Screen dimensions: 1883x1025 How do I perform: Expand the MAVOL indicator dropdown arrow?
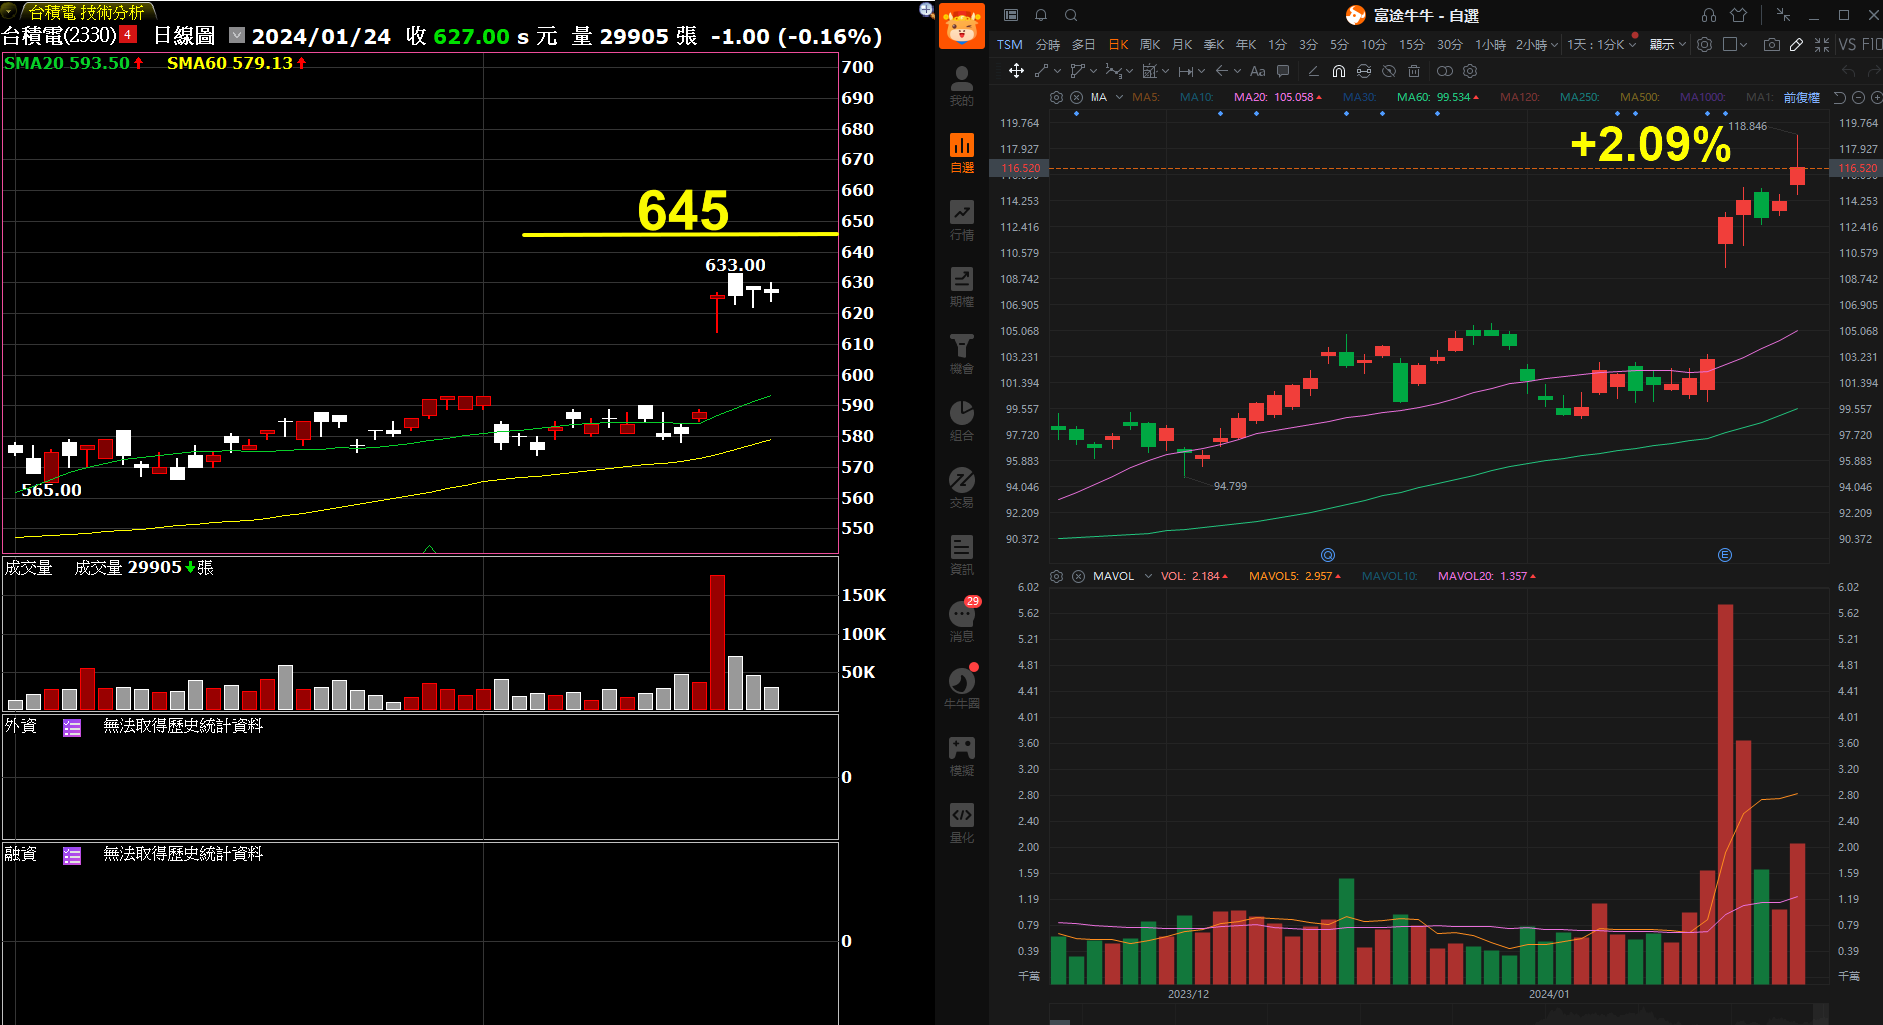(x=1148, y=576)
